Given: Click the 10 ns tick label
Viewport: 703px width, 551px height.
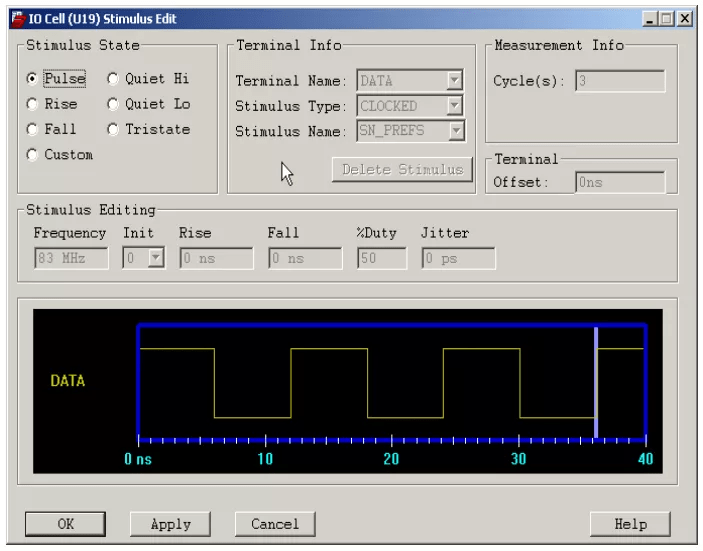Looking at the screenshot, I should coord(265,459).
